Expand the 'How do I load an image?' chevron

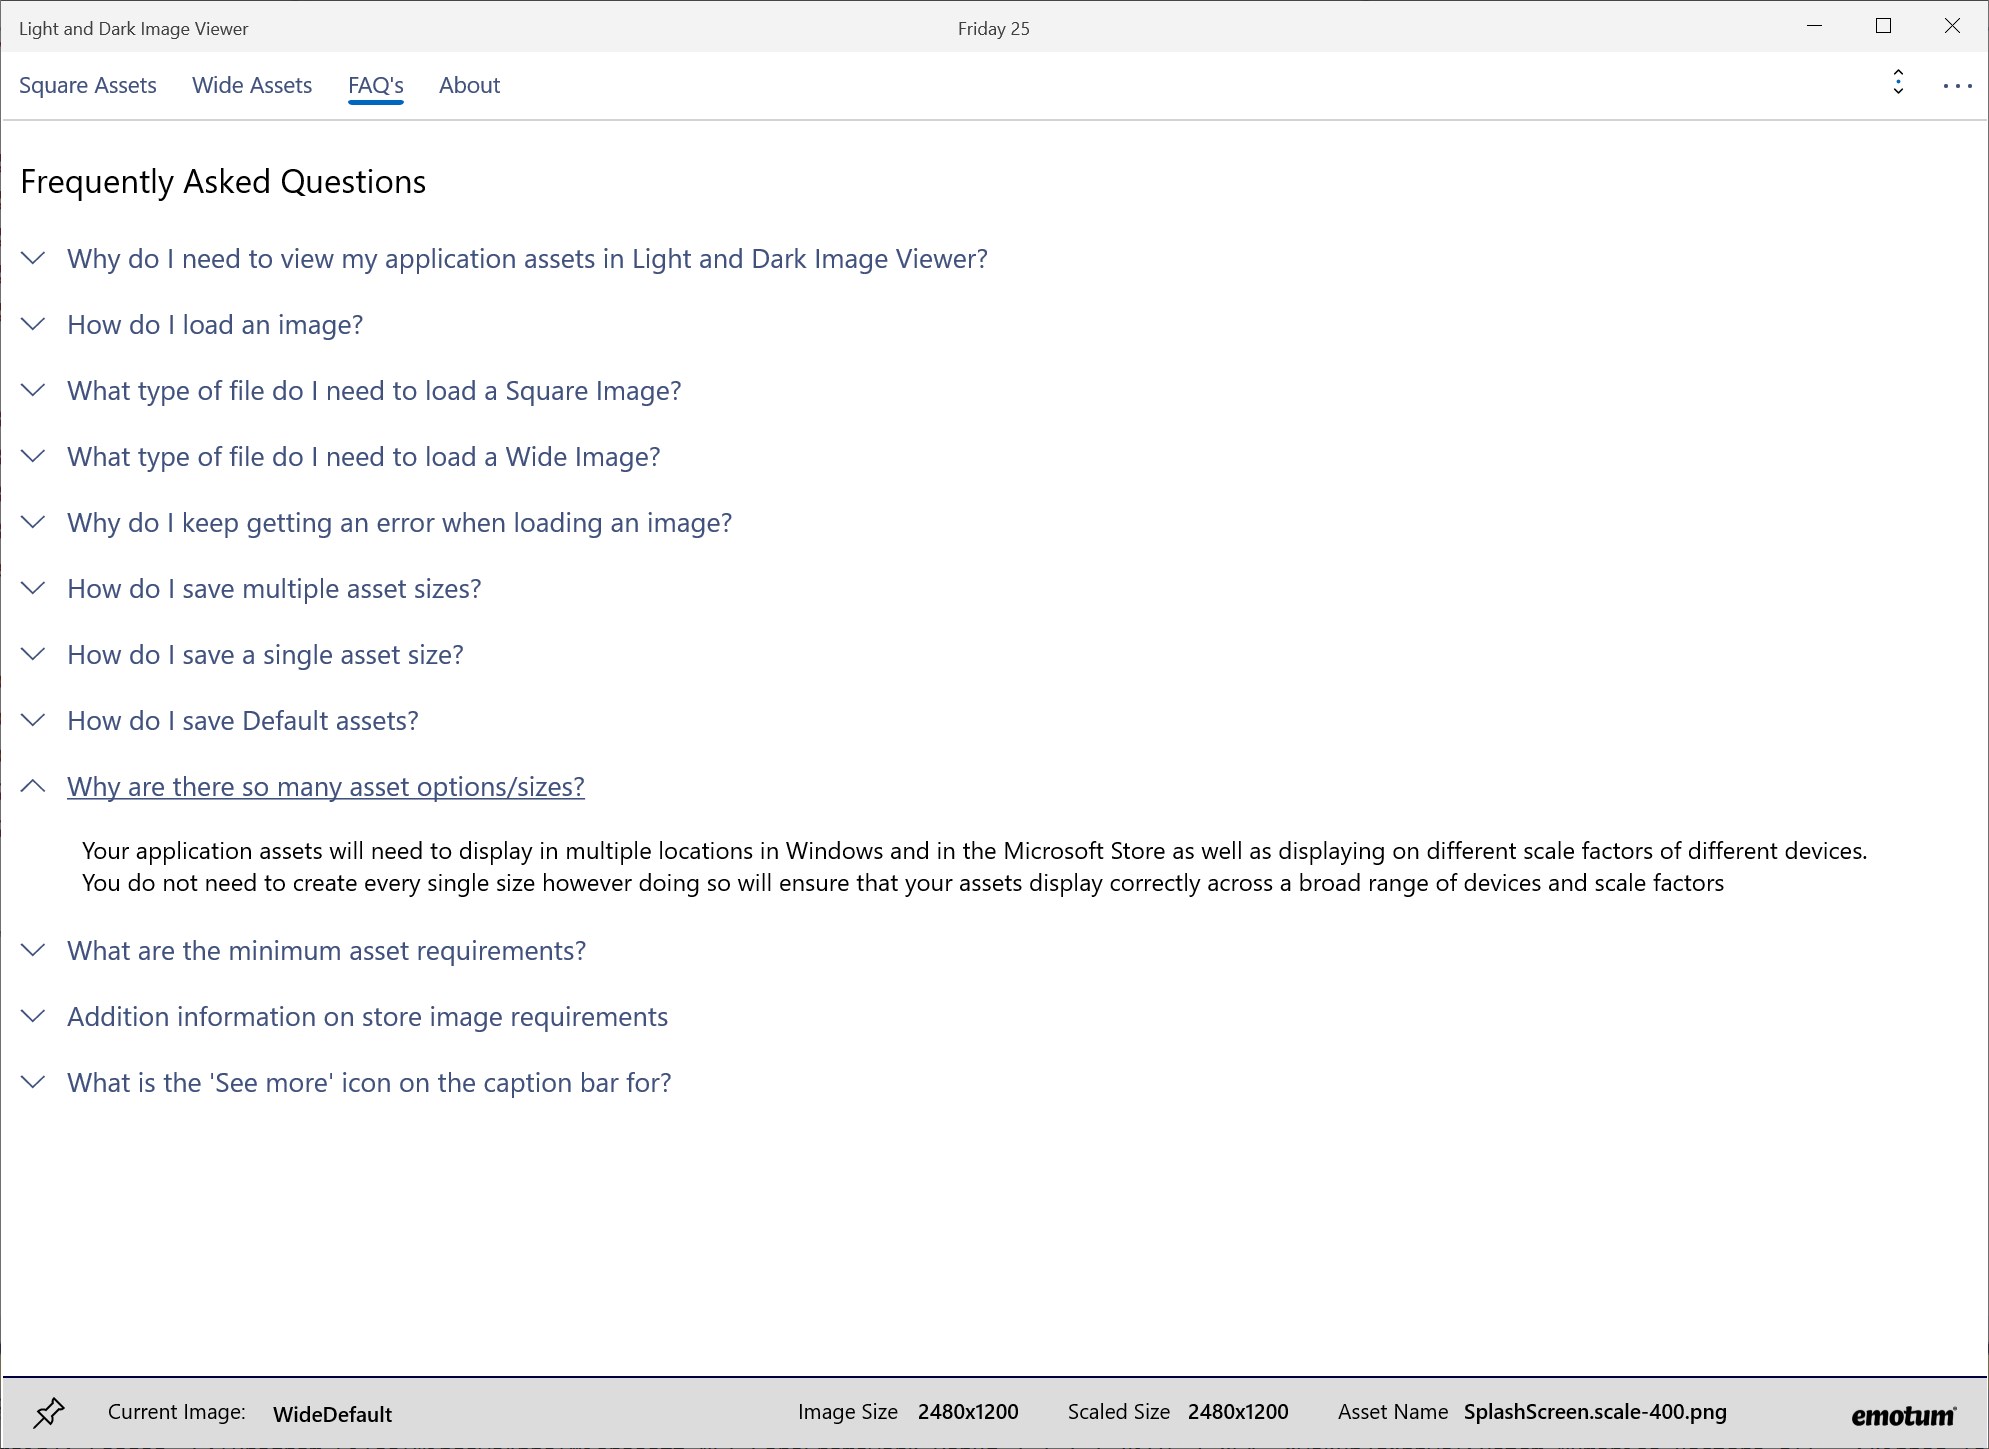click(33, 325)
